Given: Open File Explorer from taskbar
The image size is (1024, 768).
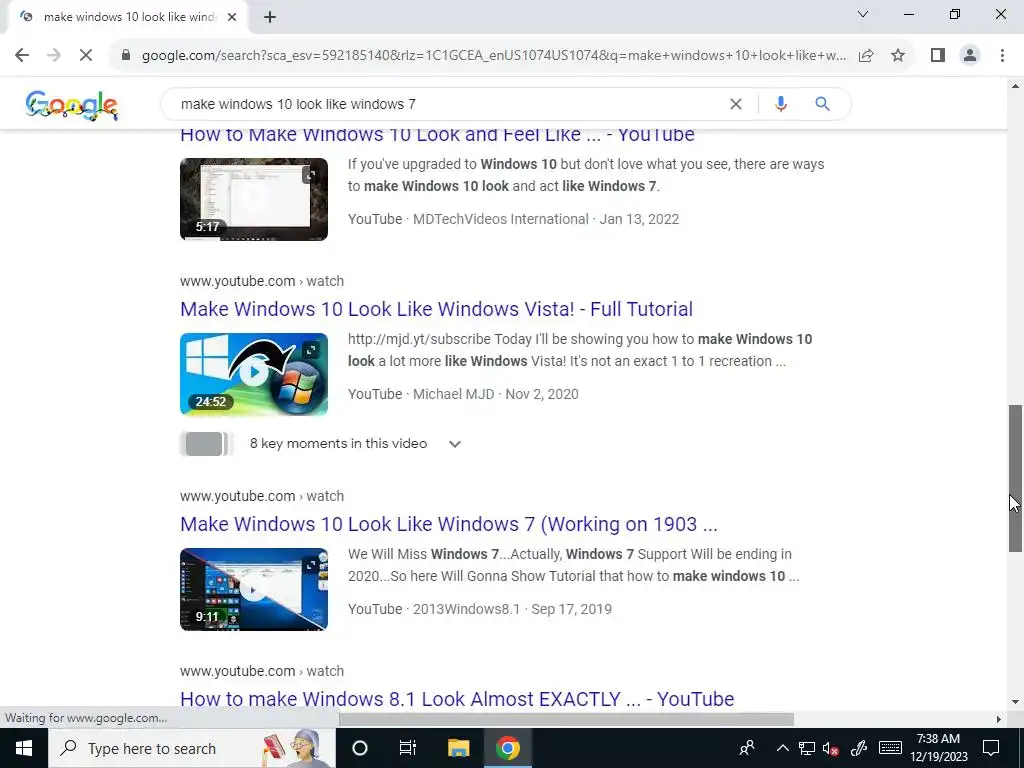Looking at the screenshot, I should [x=458, y=748].
